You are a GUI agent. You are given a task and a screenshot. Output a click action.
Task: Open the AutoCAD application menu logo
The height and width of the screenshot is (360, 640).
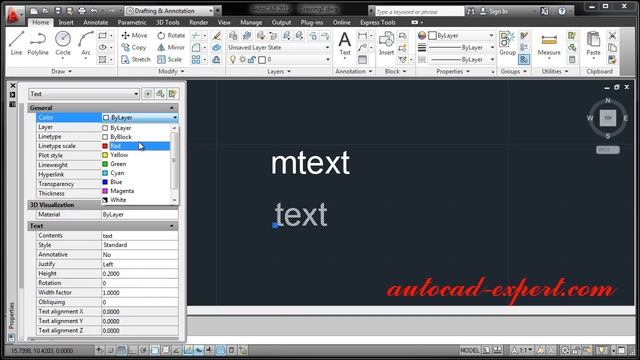click(x=13, y=15)
